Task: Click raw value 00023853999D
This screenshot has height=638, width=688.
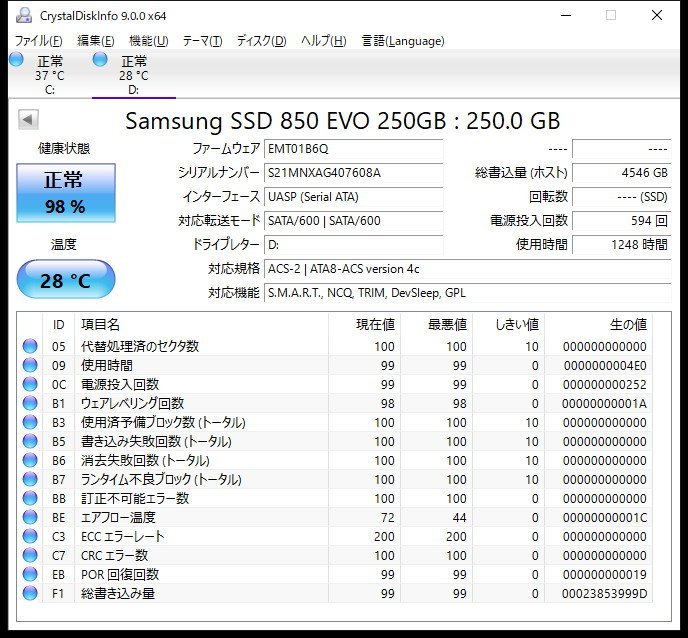Action: coord(604,593)
